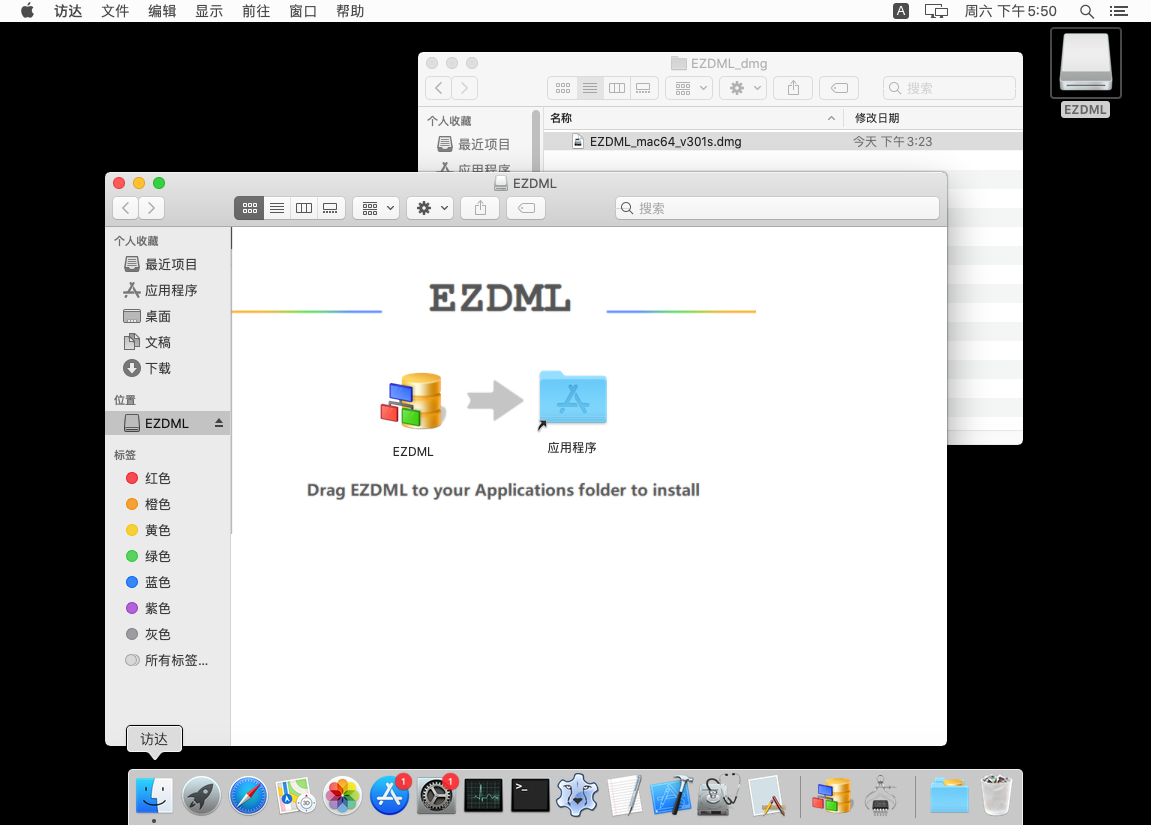Viewport: 1151px width, 825px height.
Task: Click edit tags button in EZDML window
Action: click(526, 208)
